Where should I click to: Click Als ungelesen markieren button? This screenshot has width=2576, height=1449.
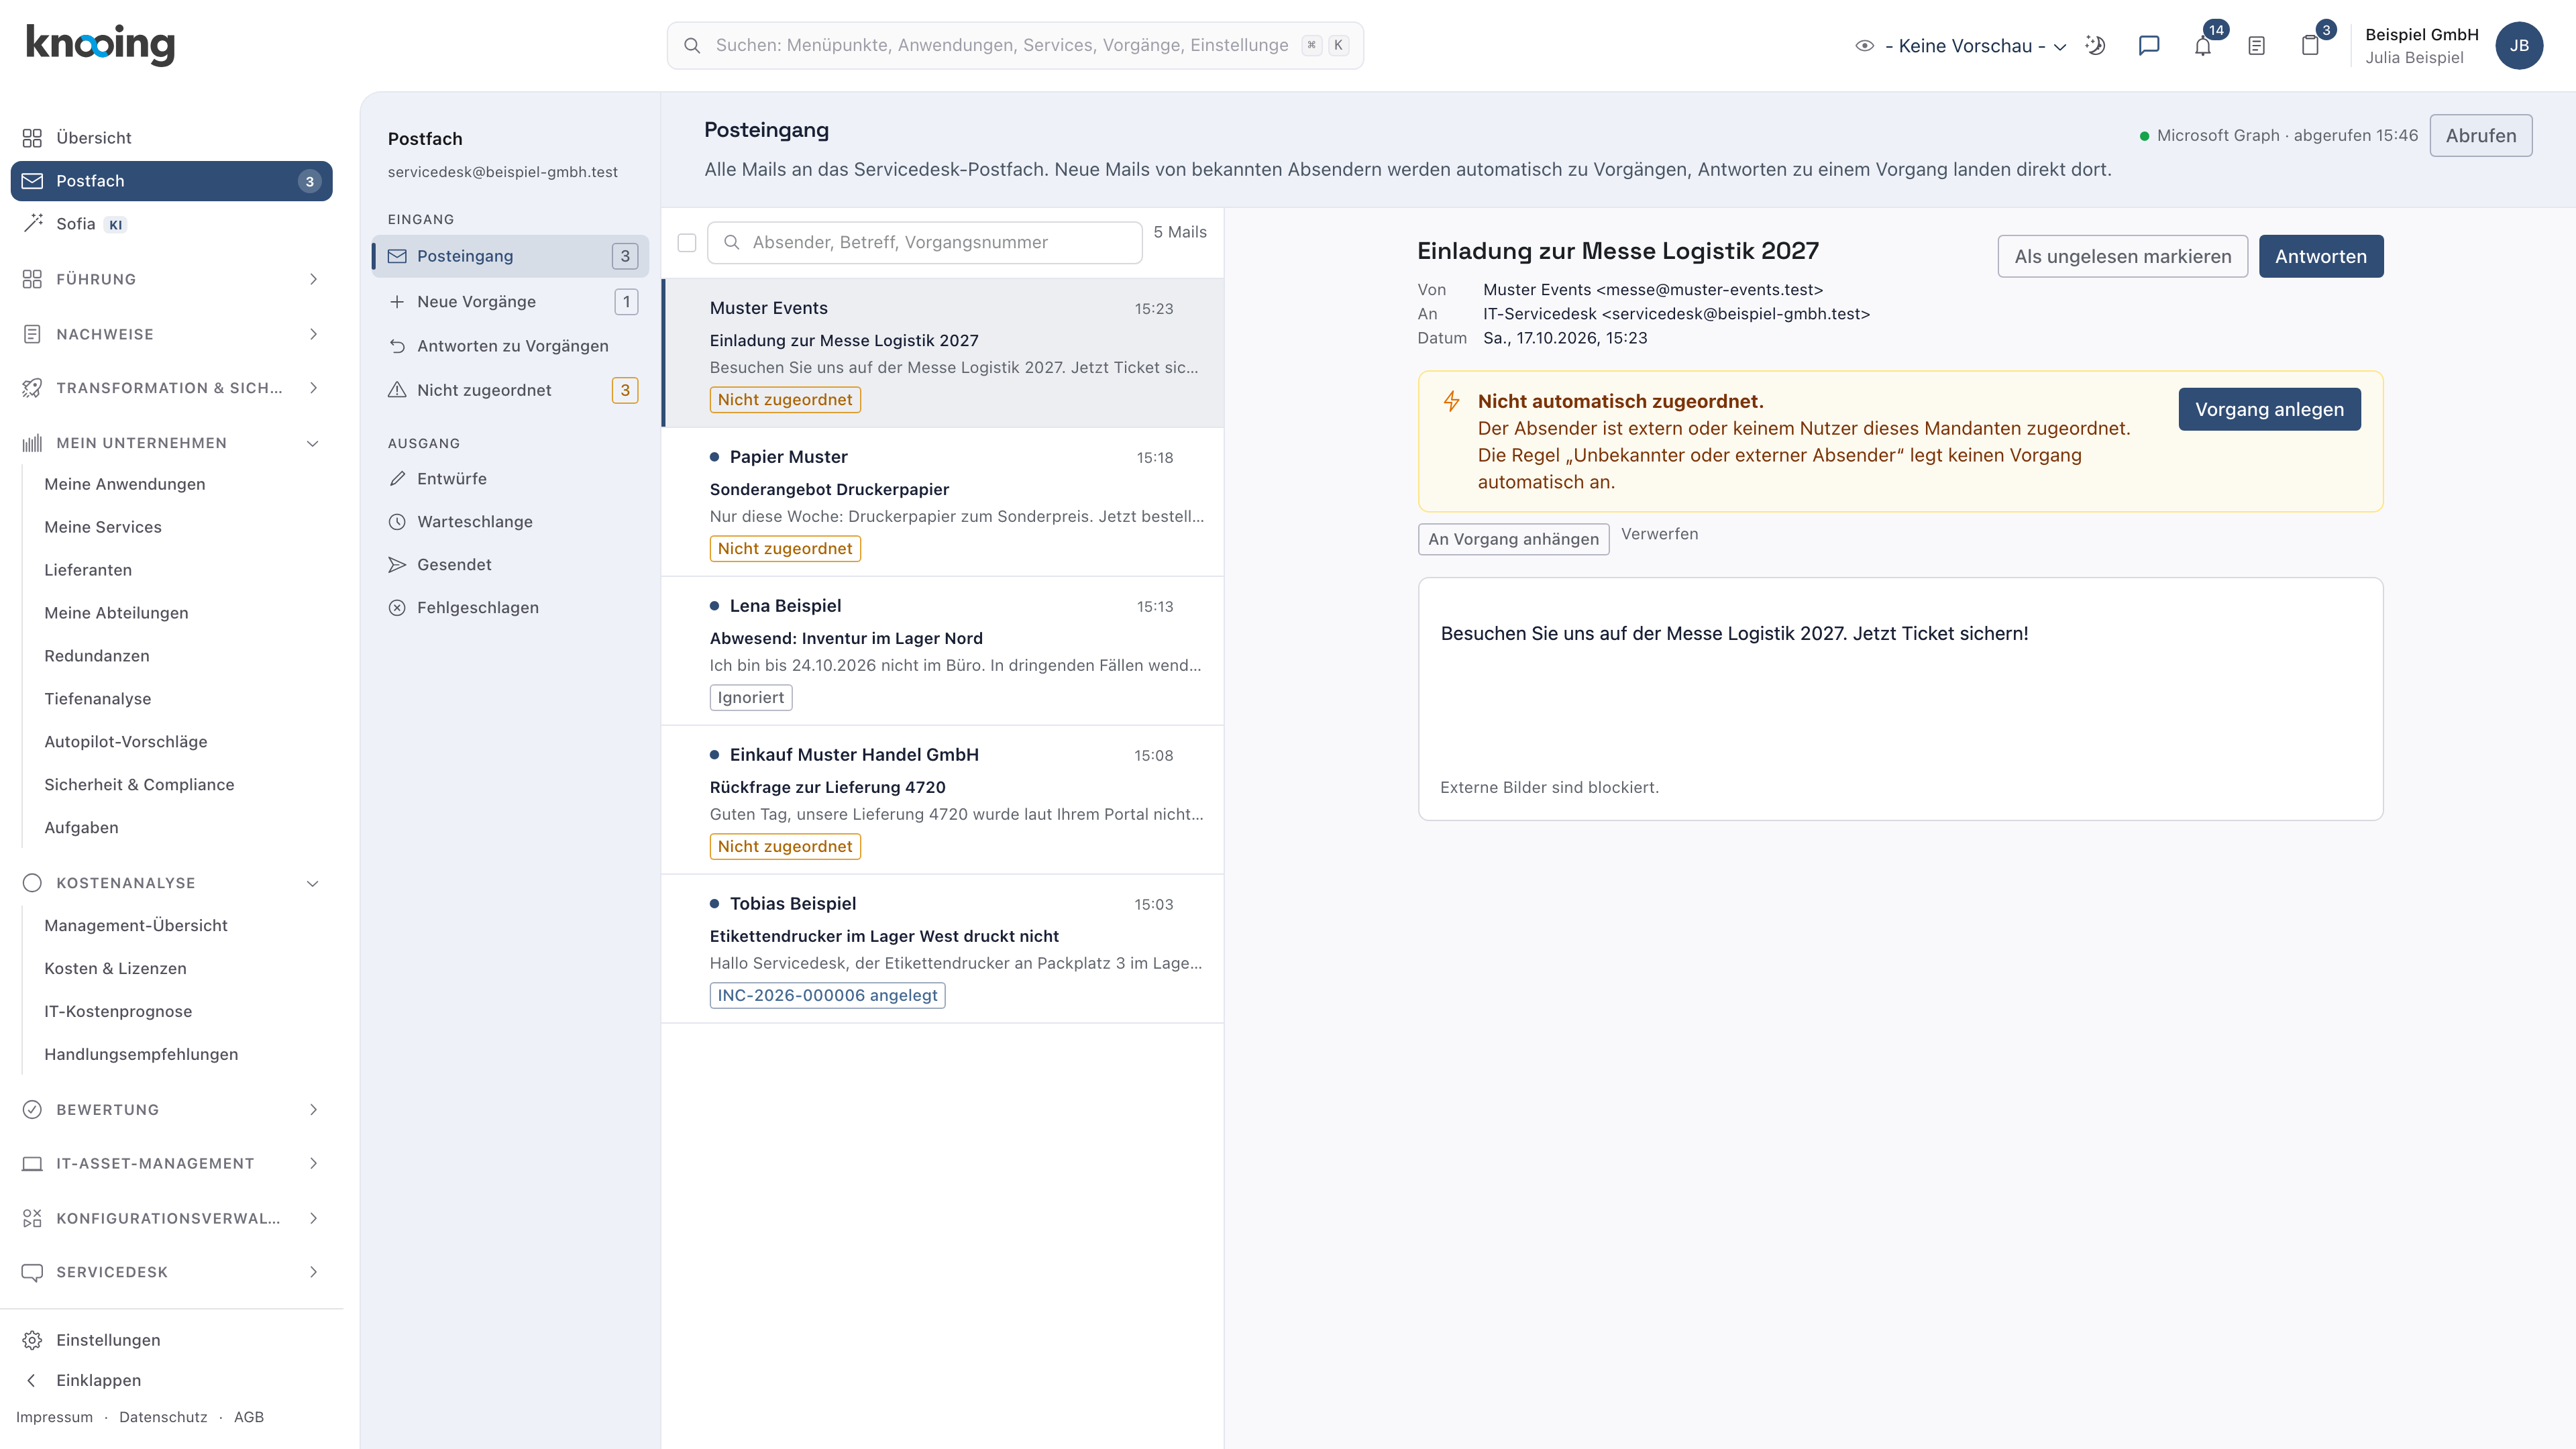[2122, 257]
